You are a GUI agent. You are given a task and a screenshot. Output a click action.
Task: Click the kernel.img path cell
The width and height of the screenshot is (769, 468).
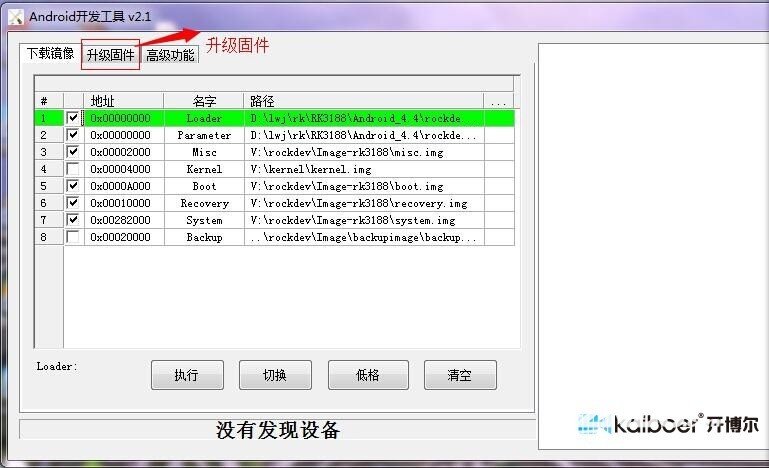(364, 169)
